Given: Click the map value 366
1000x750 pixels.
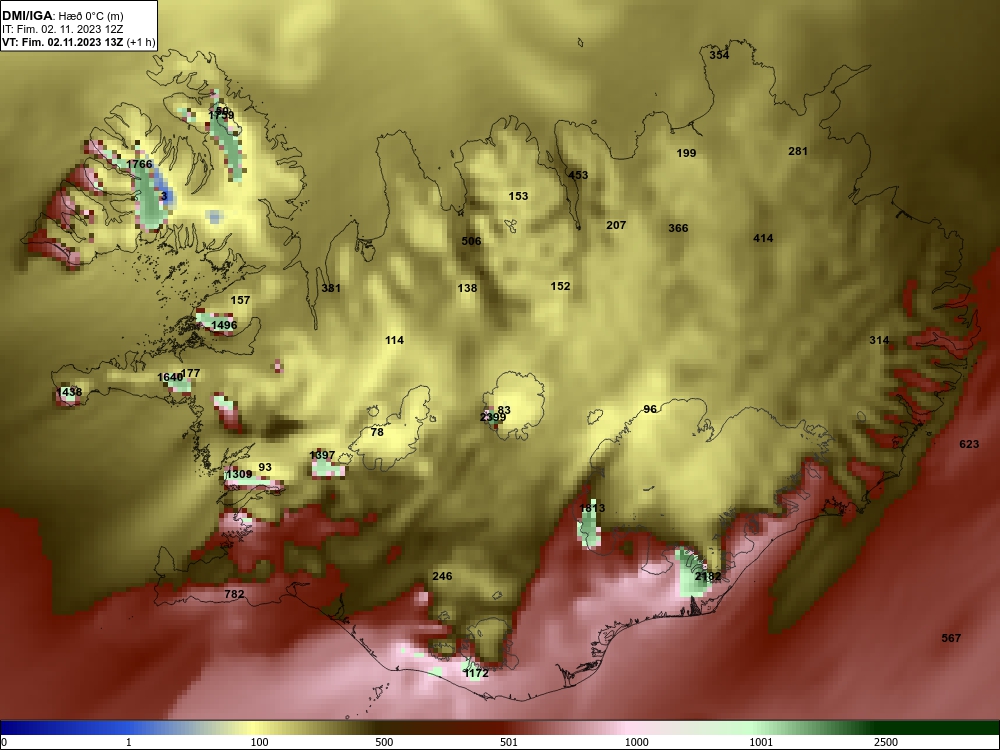Looking at the screenshot, I should click(678, 228).
